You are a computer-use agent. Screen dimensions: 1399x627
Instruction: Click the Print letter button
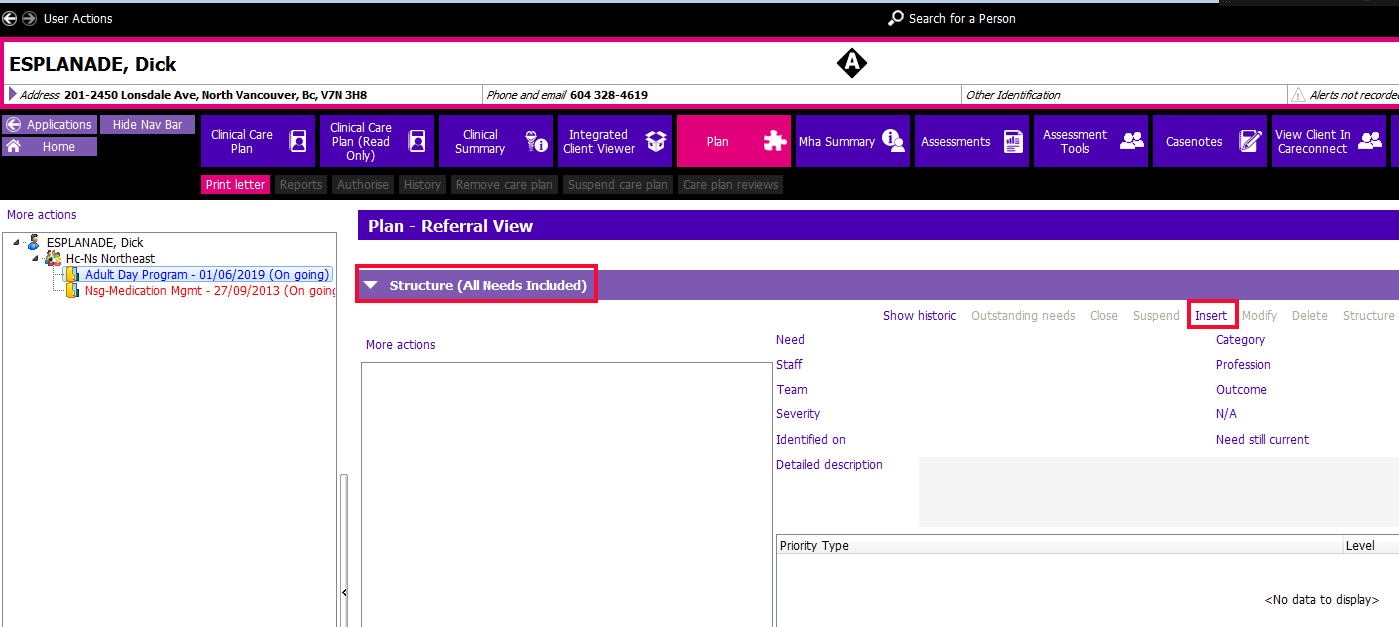[235, 185]
